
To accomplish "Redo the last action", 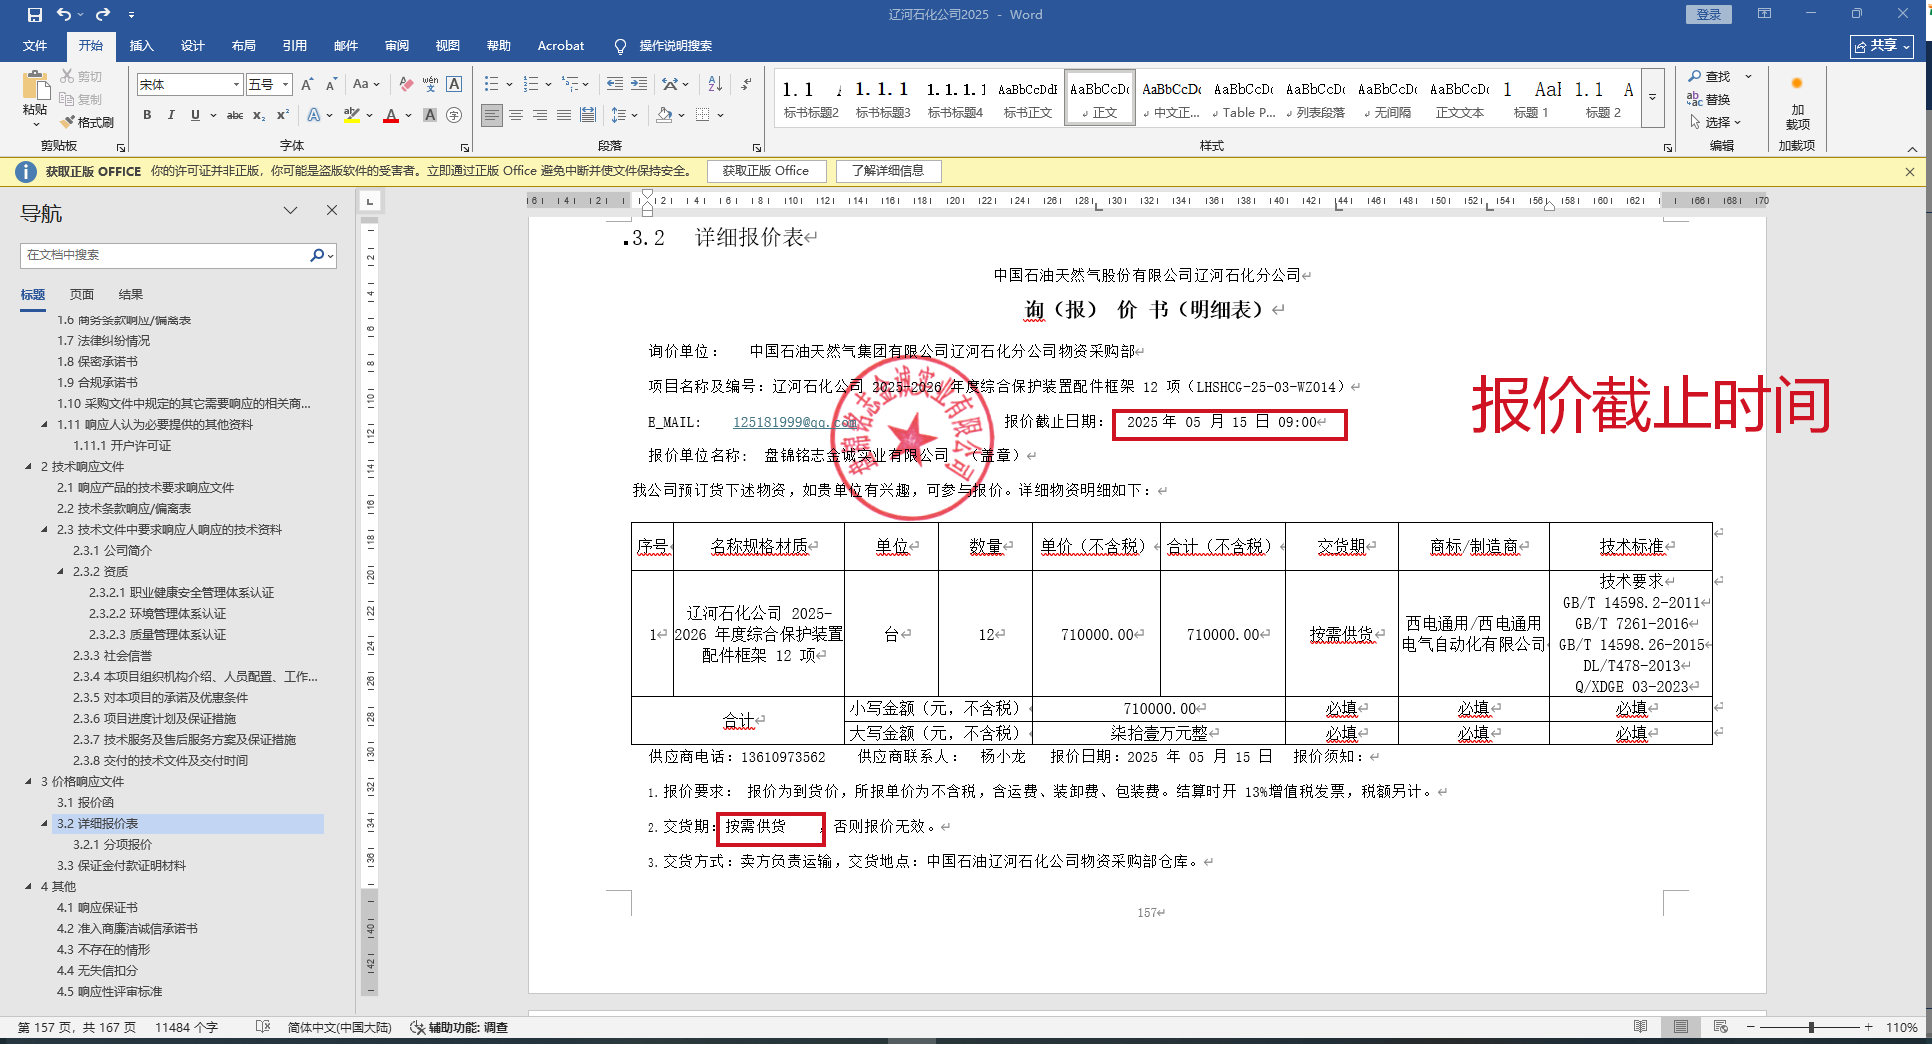I will point(103,15).
